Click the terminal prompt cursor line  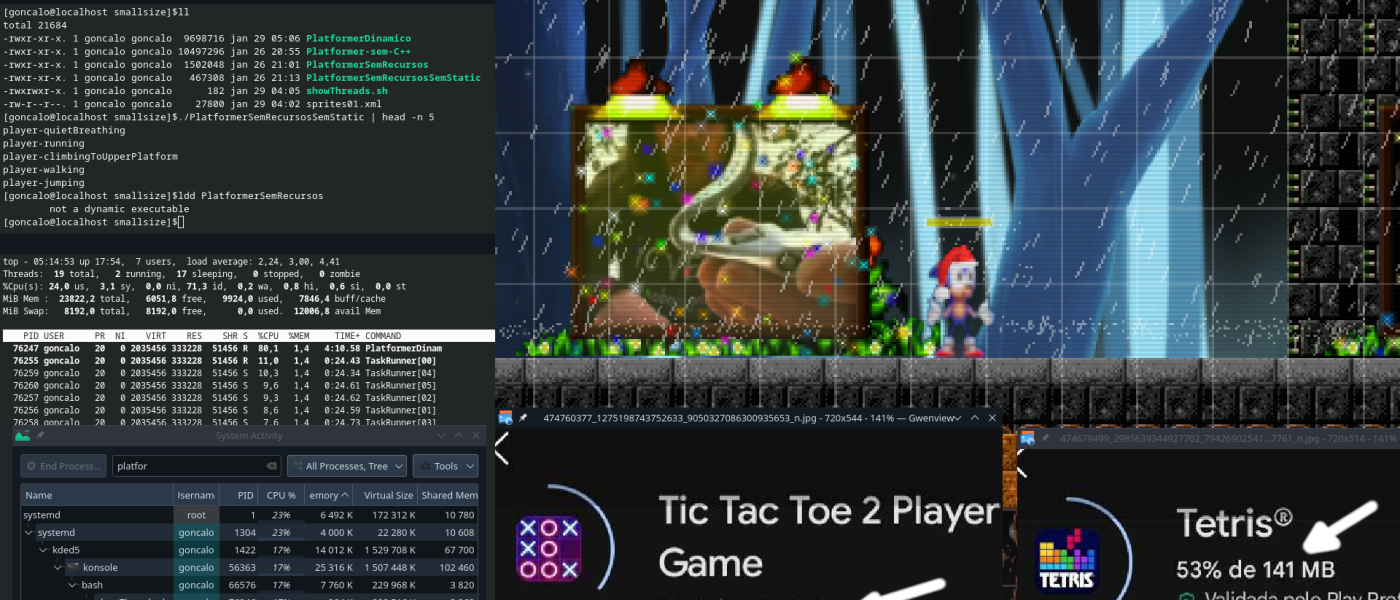coord(92,222)
